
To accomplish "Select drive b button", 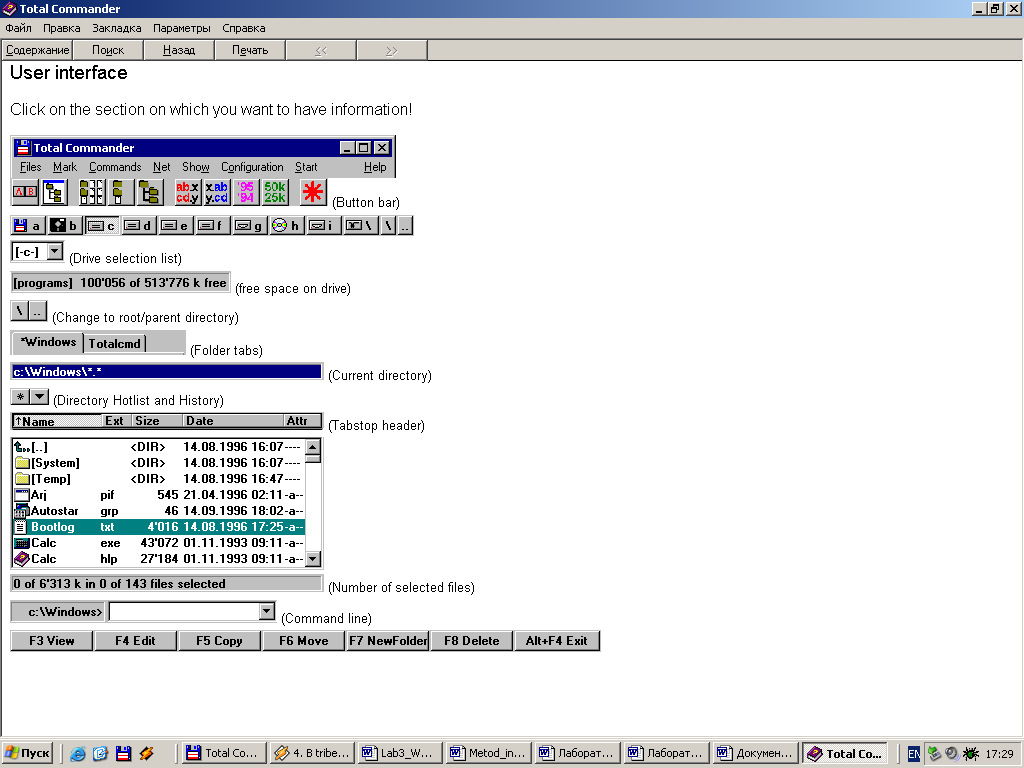I will (64, 226).
